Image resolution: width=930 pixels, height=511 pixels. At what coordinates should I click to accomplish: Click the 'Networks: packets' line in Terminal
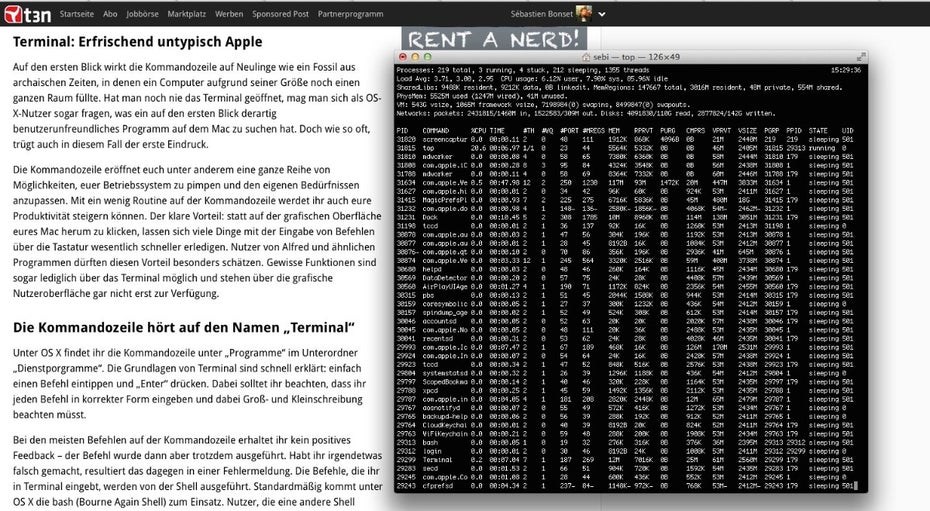point(585,113)
